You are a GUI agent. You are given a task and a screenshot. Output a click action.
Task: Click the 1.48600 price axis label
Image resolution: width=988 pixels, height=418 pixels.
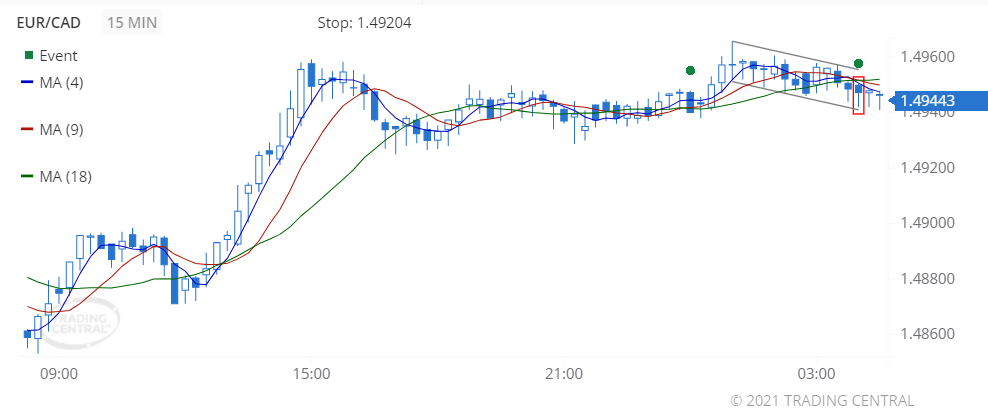[x=928, y=334]
